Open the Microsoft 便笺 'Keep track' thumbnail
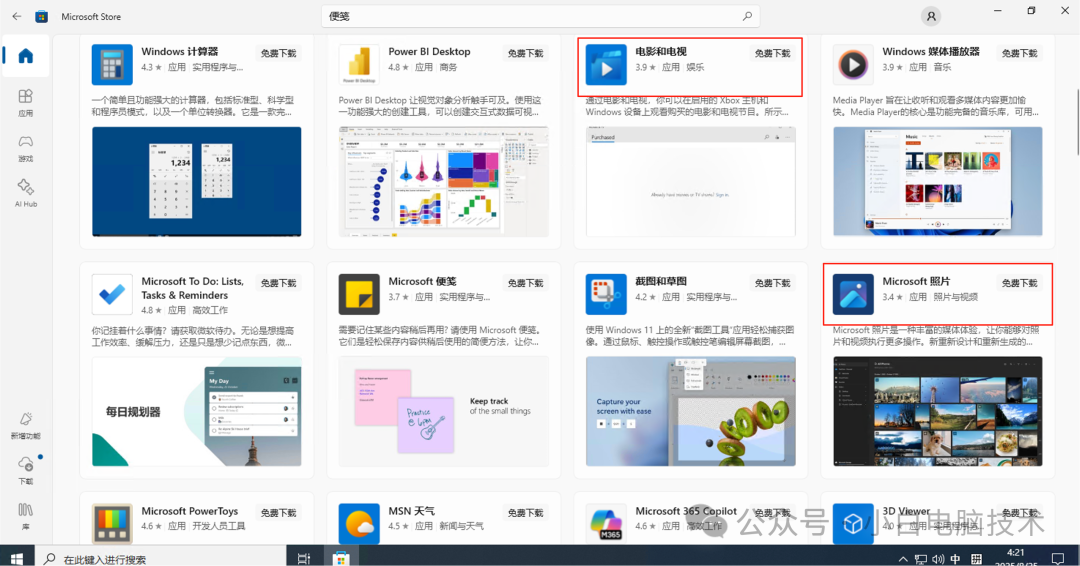Viewport: 1080px width, 566px height. coord(444,412)
